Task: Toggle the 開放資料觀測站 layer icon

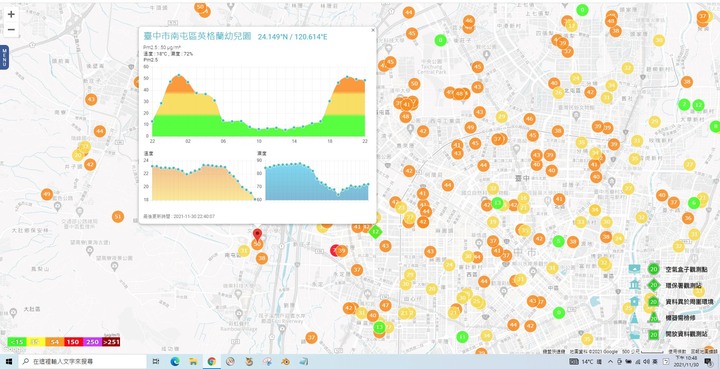Action: coord(635,334)
